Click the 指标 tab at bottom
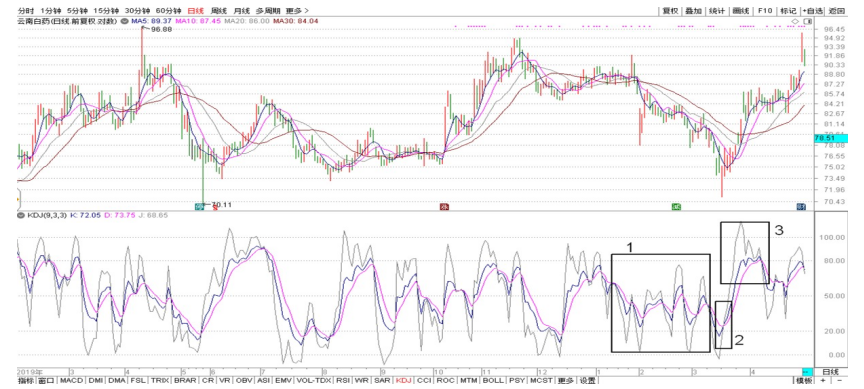 point(26,380)
